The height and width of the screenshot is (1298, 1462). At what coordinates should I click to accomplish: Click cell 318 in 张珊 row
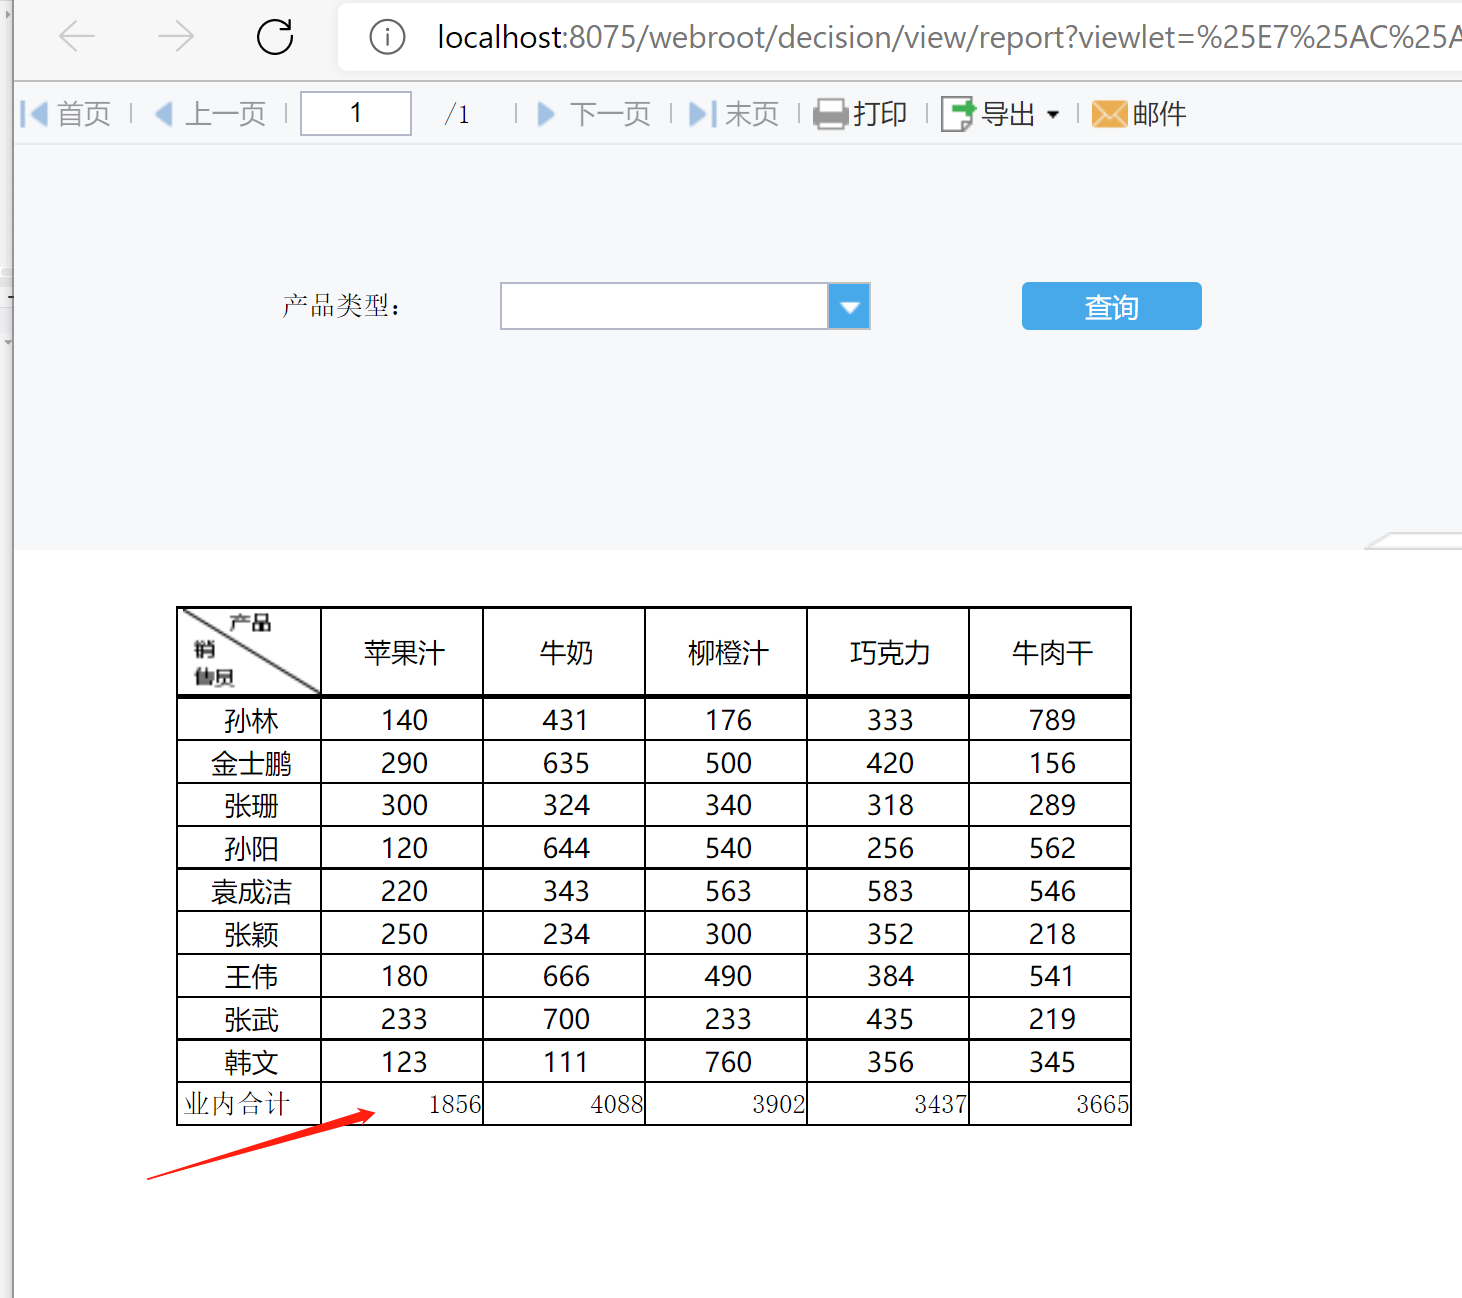(888, 805)
